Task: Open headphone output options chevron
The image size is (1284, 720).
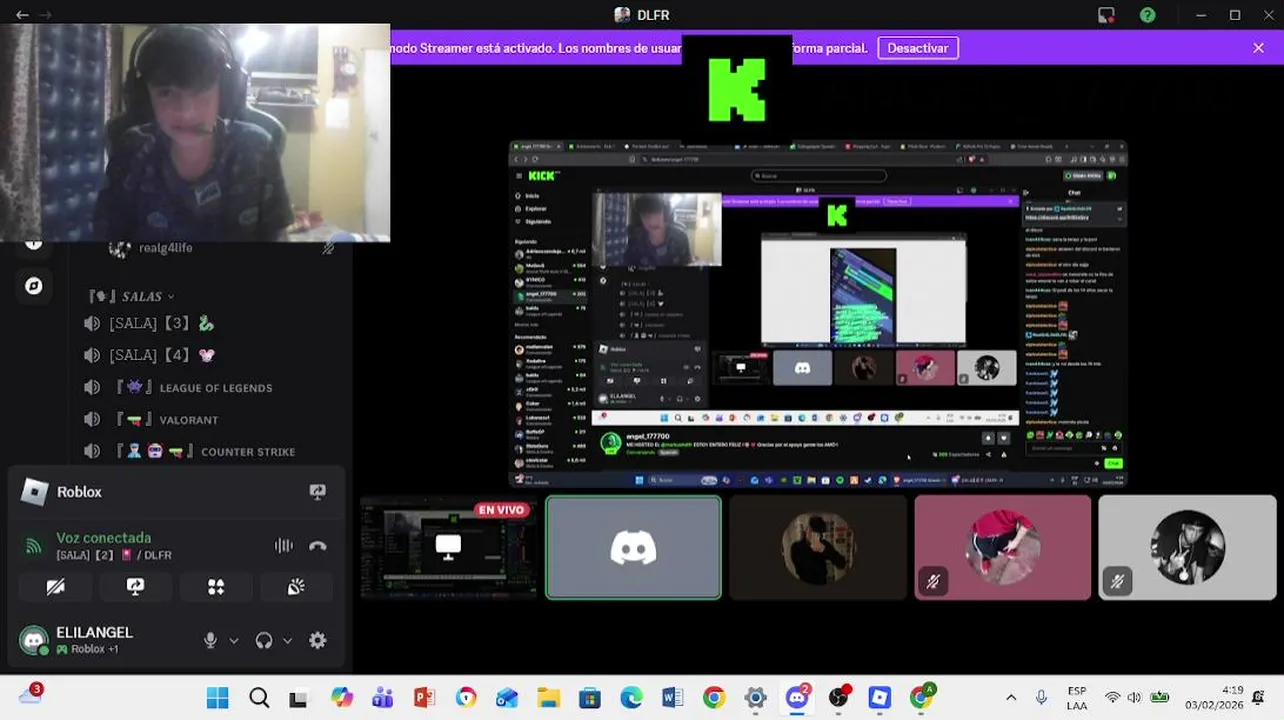Action: coord(288,641)
